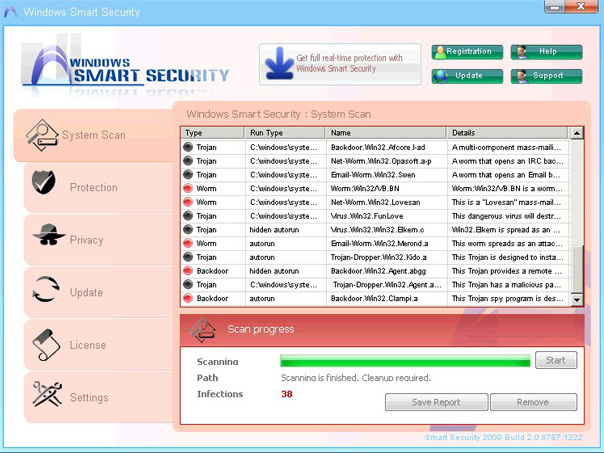Image resolution: width=604 pixels, height=453 pixels.
Task: Click the gray icon beside Trojan-Dropper.Win32.Kido.a
Action: [x=188, y=257]
